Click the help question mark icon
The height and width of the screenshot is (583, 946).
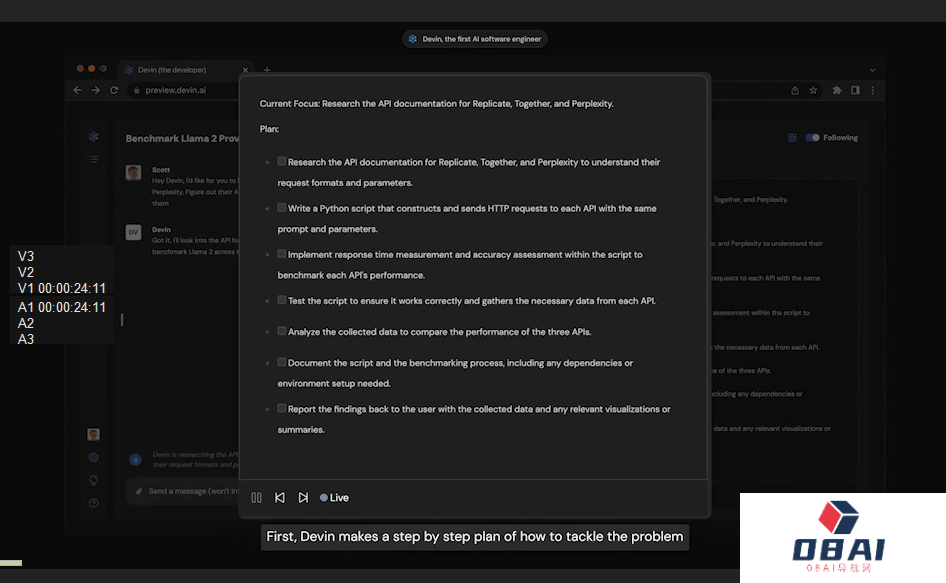93,503
